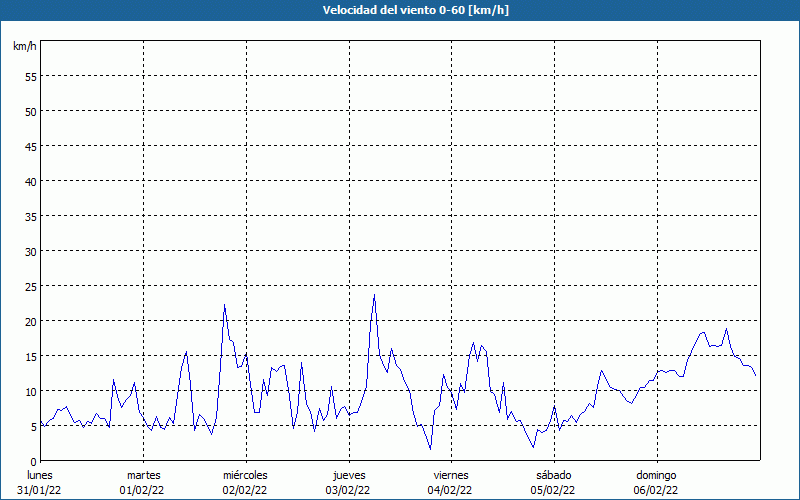Click the '55' y-axis value
The width and height of the screenshot is (800, 500).
click(31, 77)
